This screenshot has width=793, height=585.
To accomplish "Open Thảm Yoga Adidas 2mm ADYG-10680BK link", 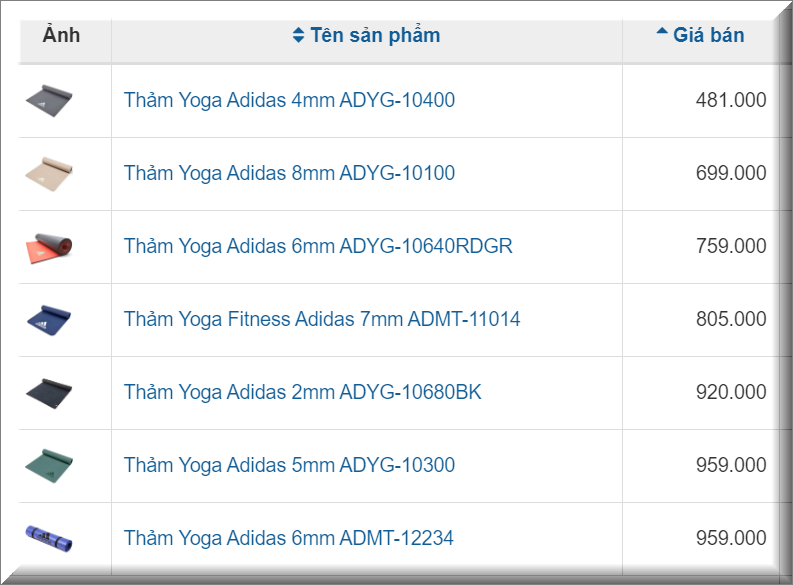I will [302, 392].
